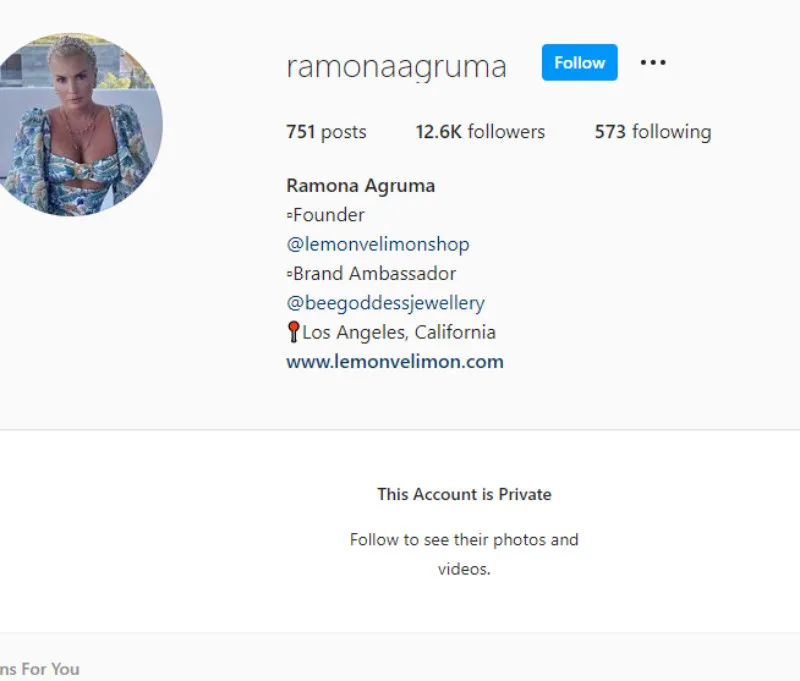Click the Brand Ambassador bio line
The image size is (800, 681).
coord(374,274)
